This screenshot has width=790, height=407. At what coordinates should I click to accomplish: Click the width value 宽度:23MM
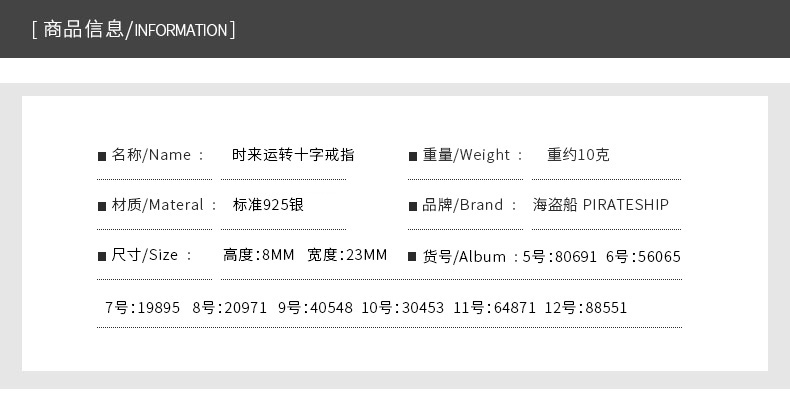347,255
